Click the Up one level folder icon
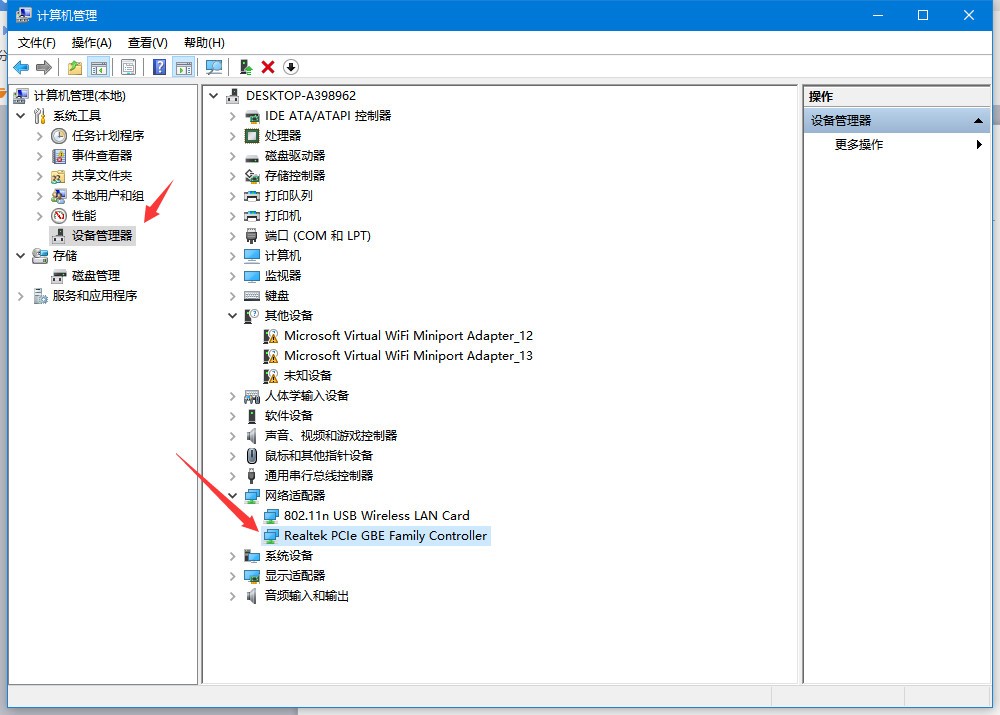Image resolution: width=1000 pixels, height=715 pixels. [75, 67]
